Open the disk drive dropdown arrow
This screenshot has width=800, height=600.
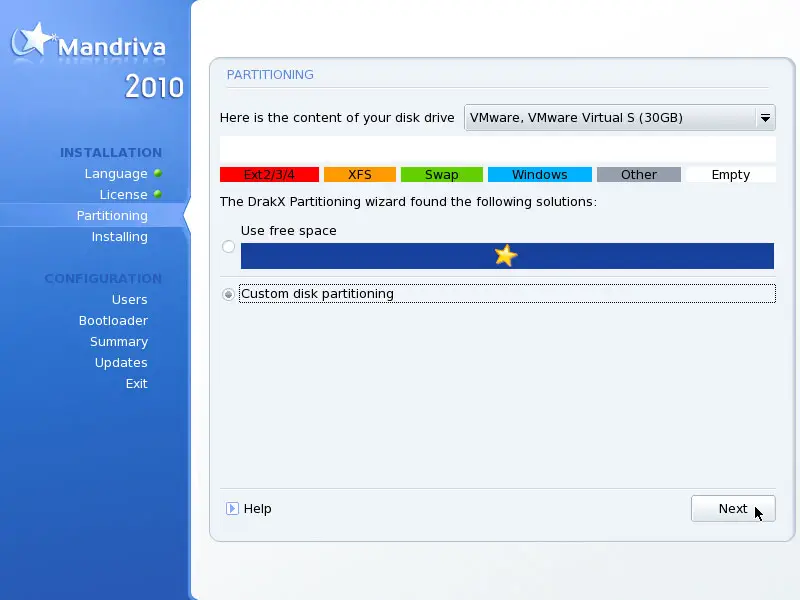click(765, 118)
